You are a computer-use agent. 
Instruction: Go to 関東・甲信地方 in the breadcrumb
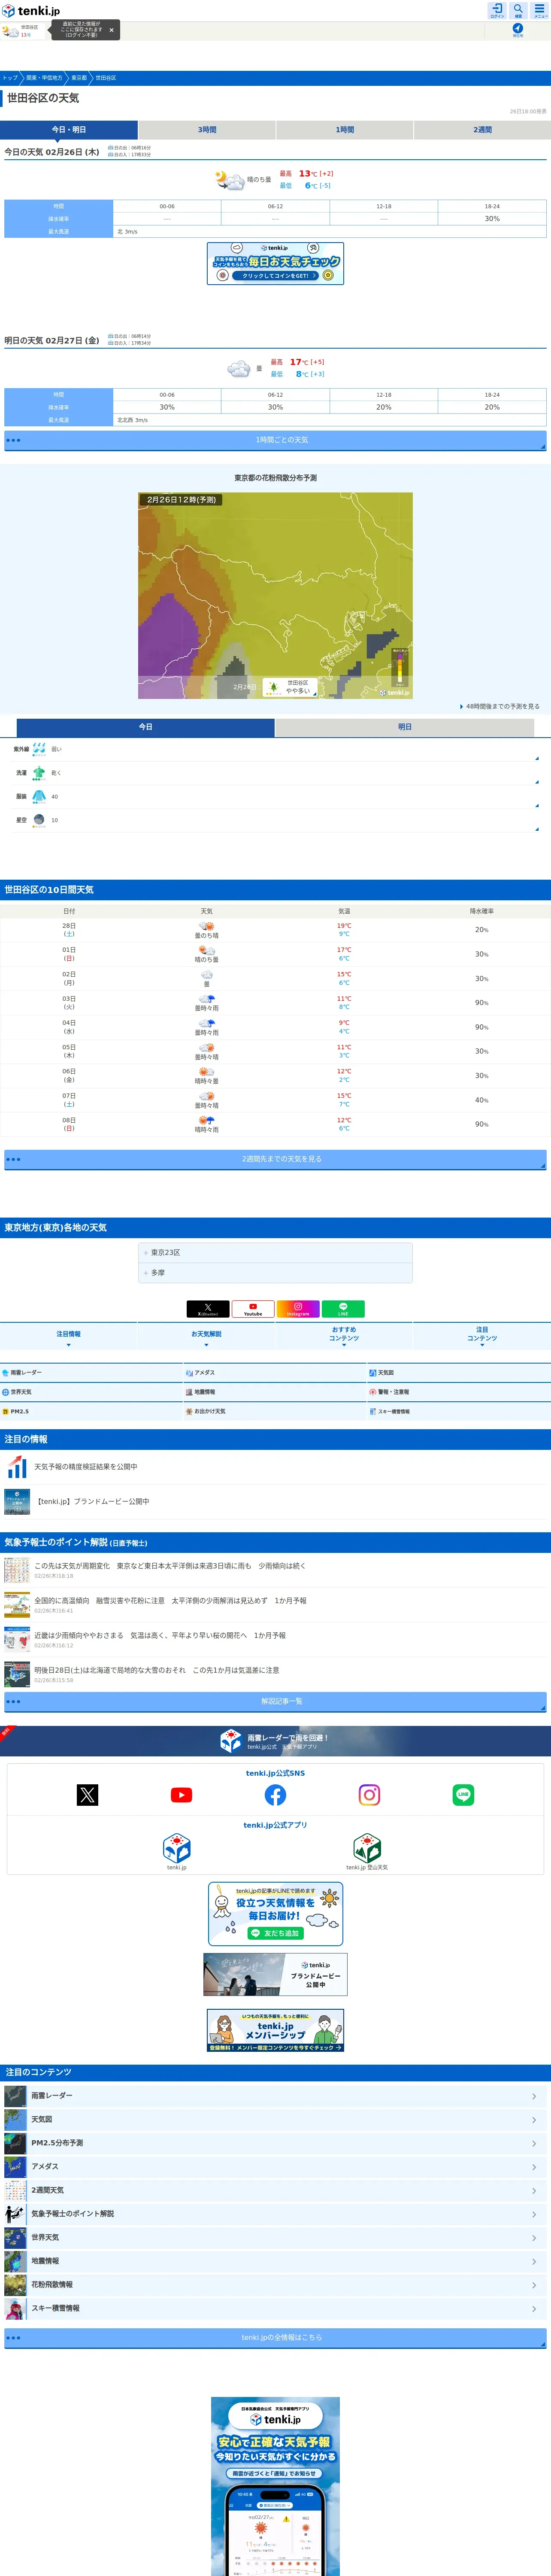click(44, 78)
